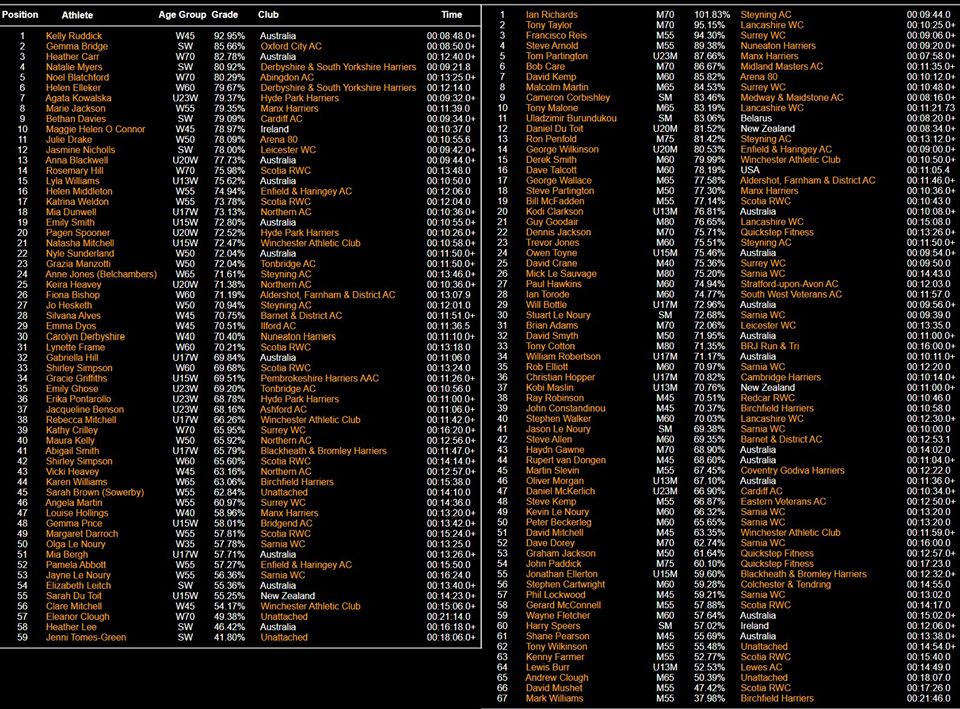Select Mark Williams in last row

point(557,698)
